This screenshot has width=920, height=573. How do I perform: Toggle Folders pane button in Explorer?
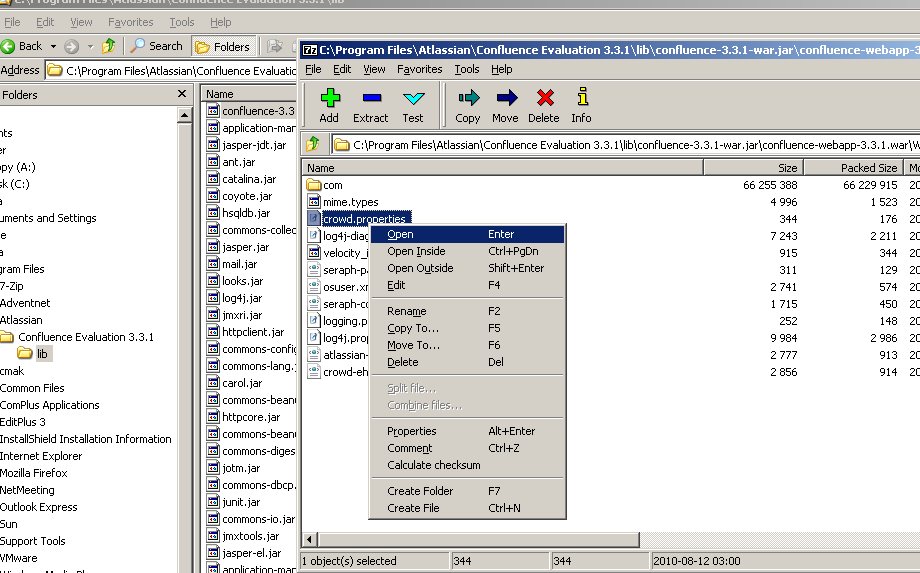(222, 46)
